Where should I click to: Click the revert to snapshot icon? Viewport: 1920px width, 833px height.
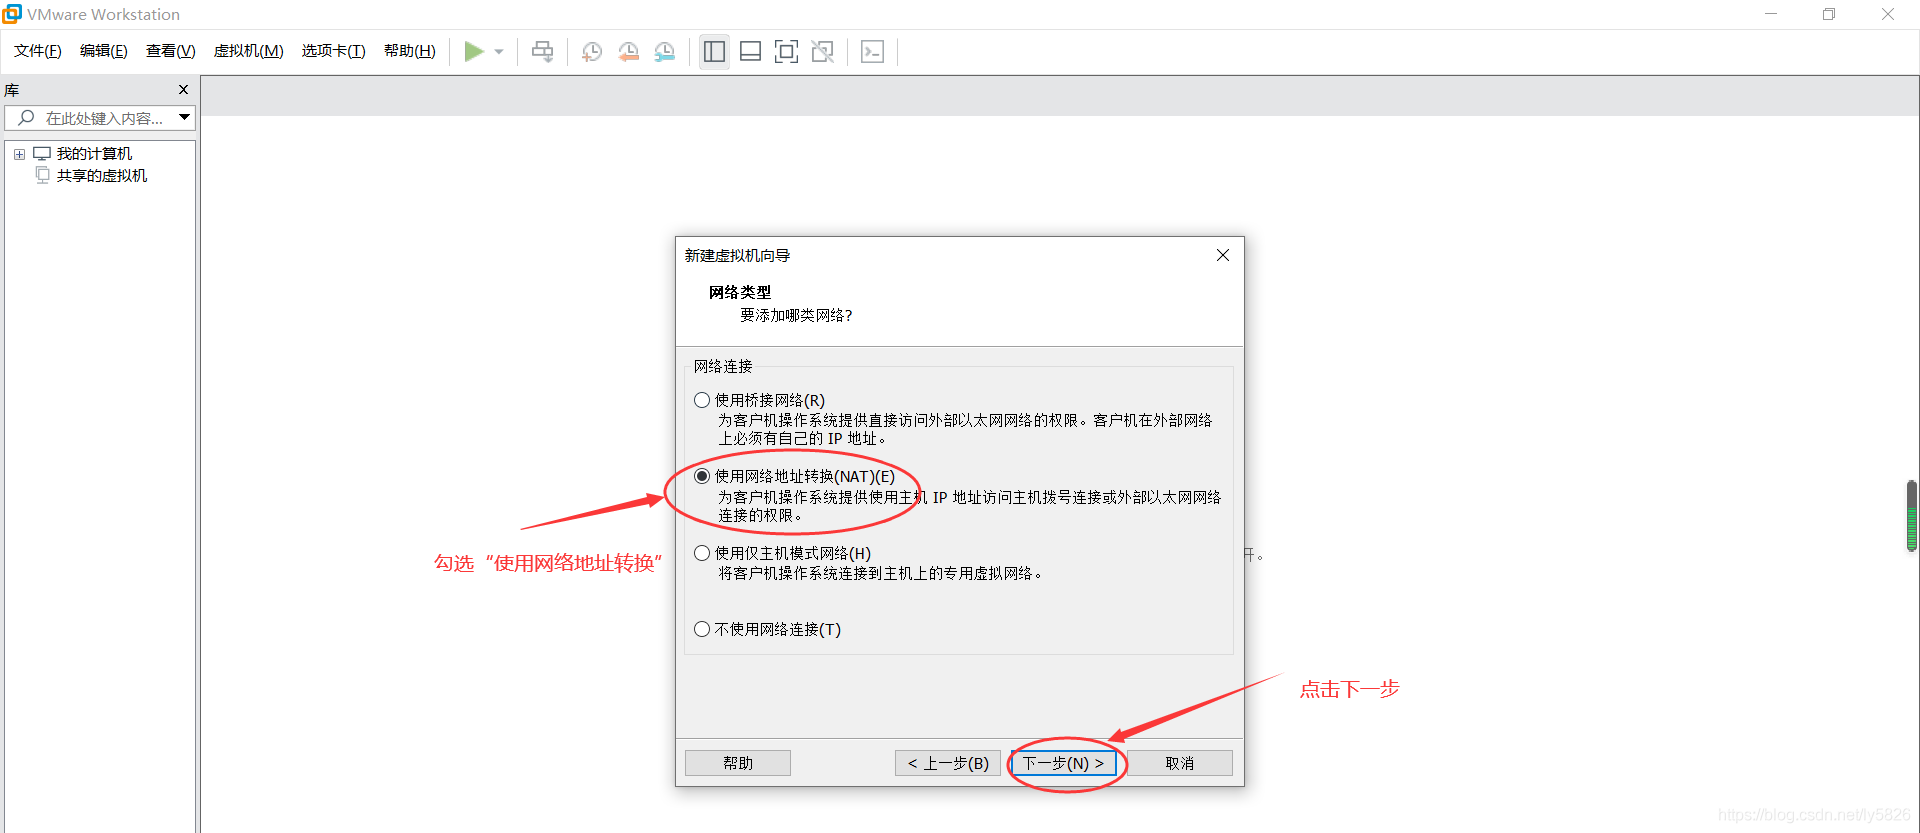tap(628, 52)
